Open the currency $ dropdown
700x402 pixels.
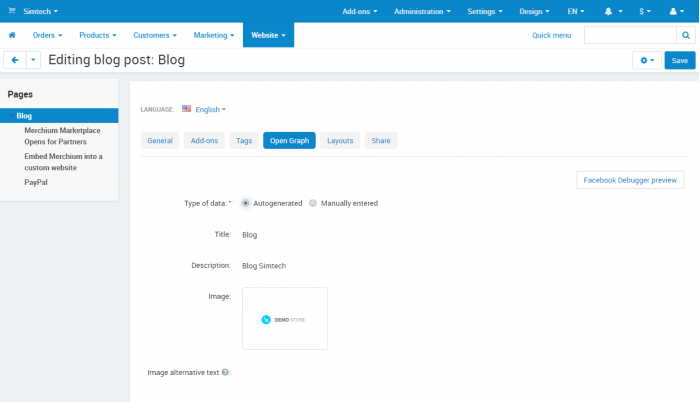(x=645, y=11)
